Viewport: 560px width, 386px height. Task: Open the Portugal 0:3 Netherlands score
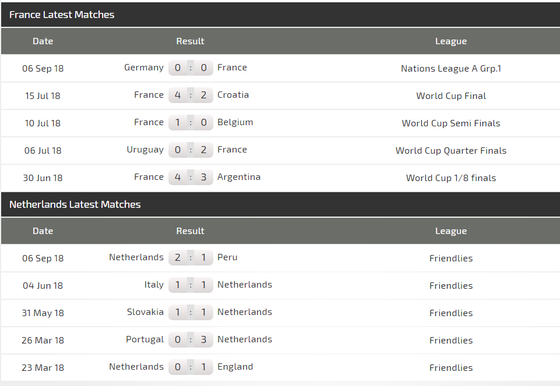190,340
